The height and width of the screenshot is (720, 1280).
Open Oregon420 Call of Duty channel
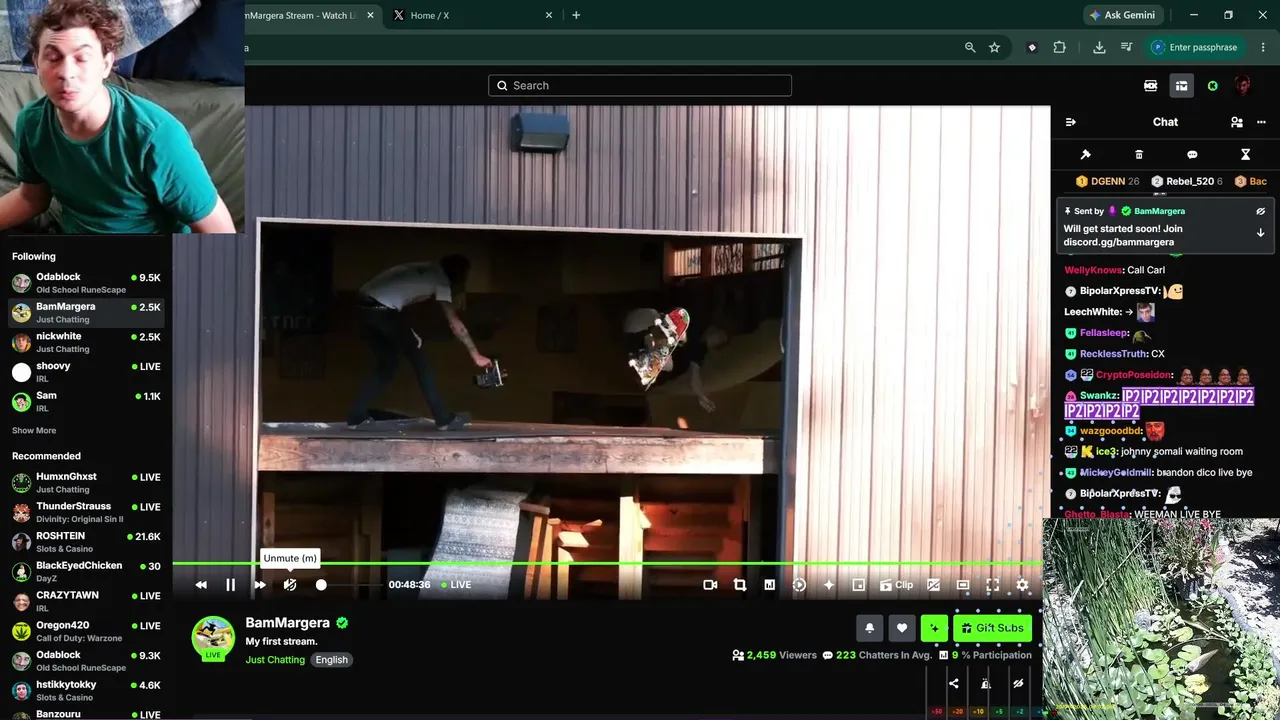86,631
